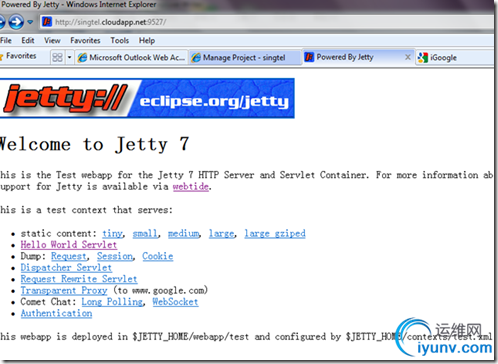Open the File menu
498x364 pixels.
pos(6,40)
